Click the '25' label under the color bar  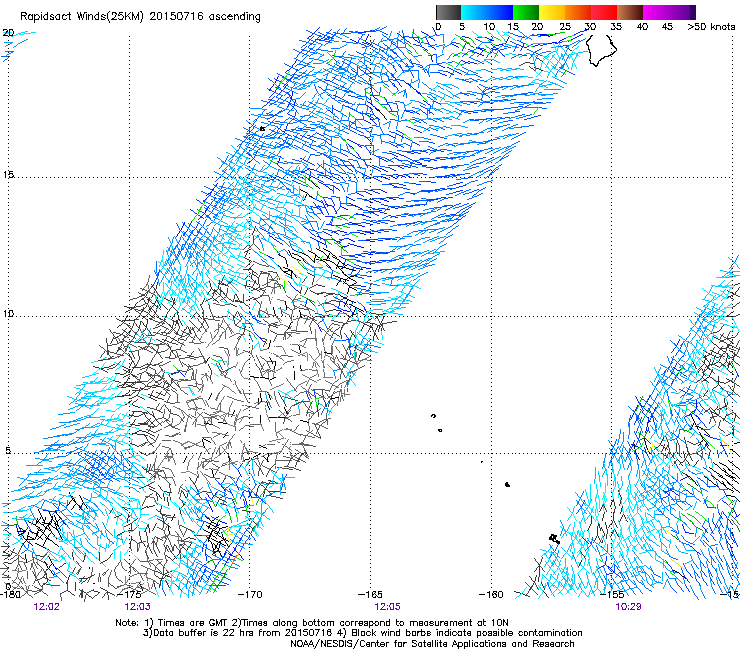565,27
